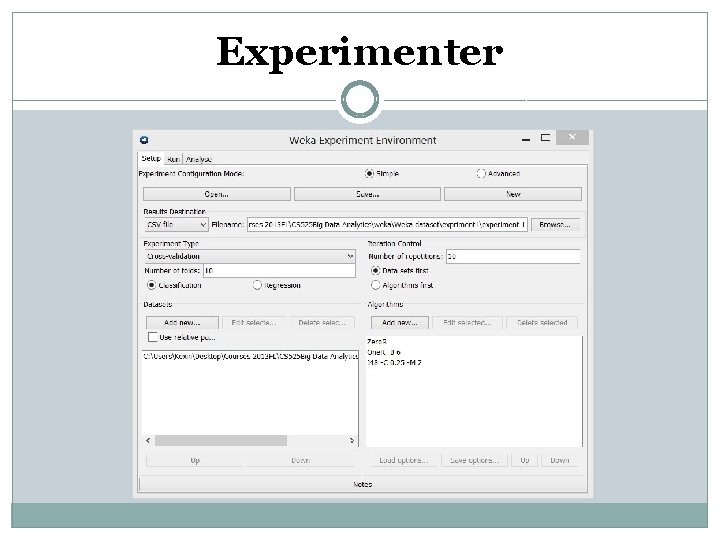The width and height of the screenshot is (720, 540).
Task: Click the Number of folds field
Action: (279, 270)
